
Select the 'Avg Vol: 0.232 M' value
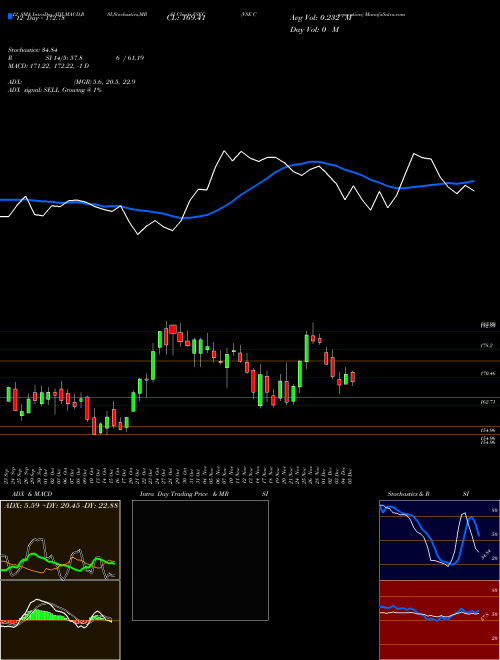click(x=320, y=18)
